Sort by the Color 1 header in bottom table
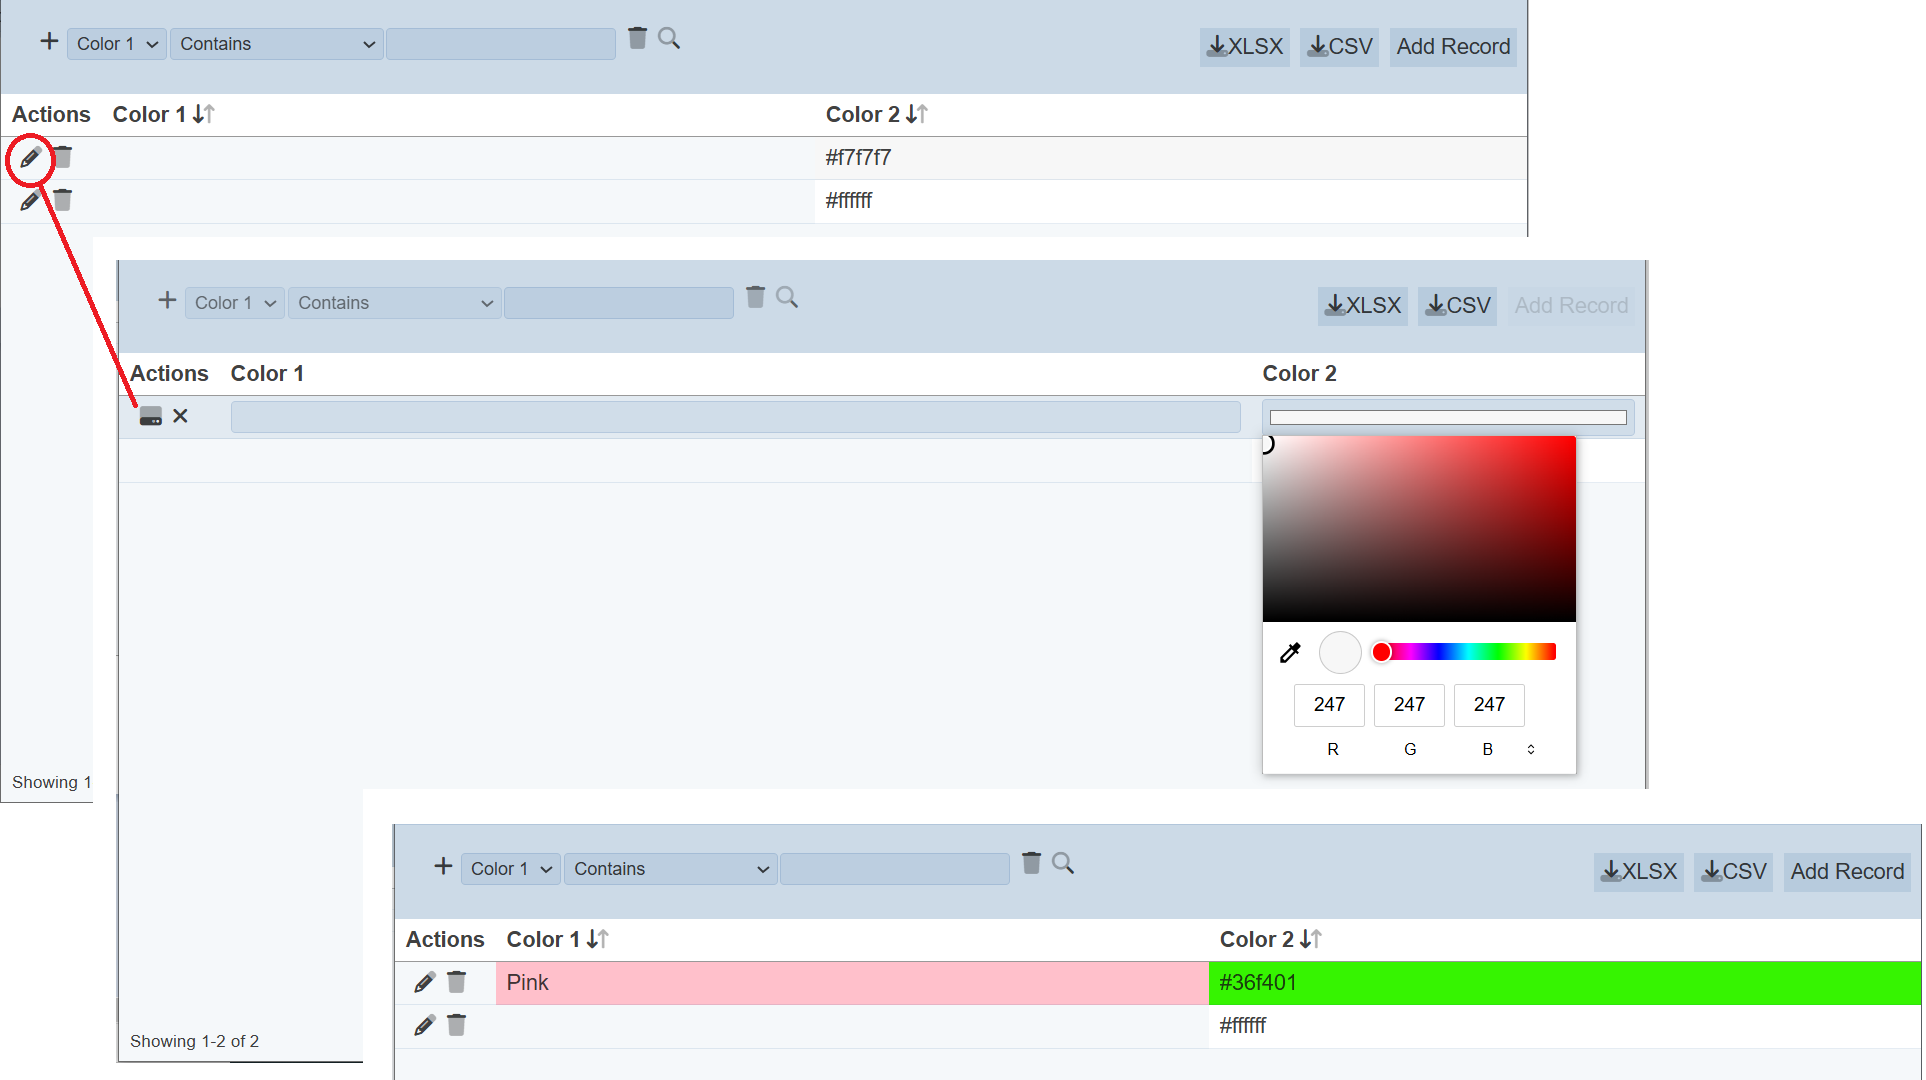1926x1080 pixels. [x=557, y=939]
